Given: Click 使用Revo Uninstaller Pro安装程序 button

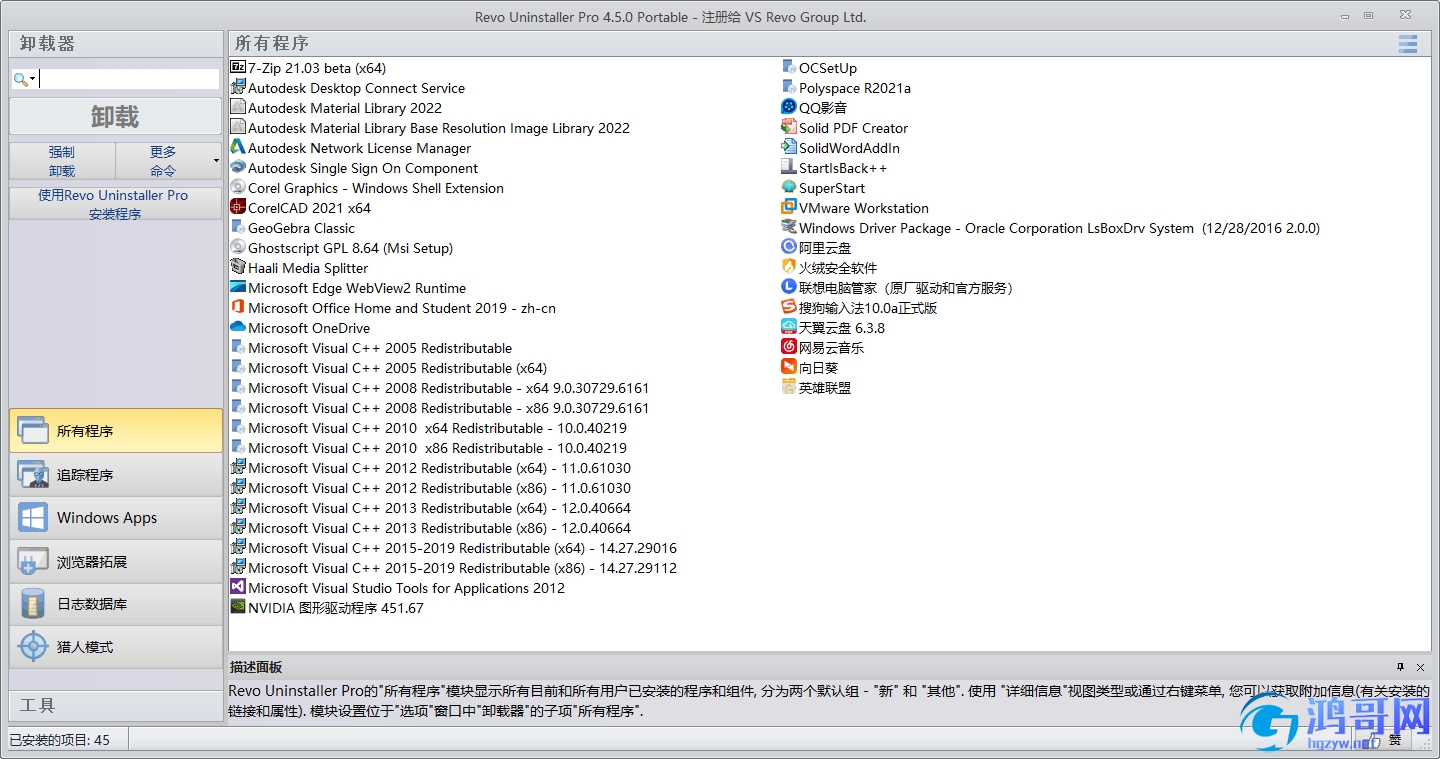Looking at the screenshot, I should pos(116,204).
